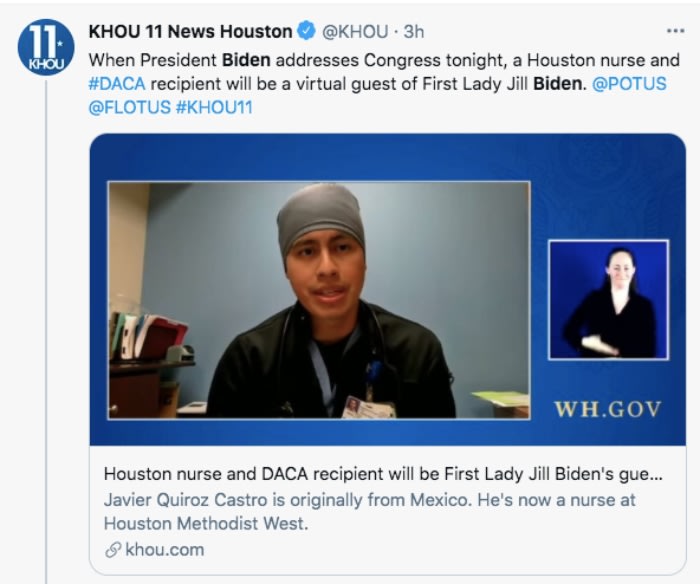This screenshot has height=584, width=700.
Task: Open the @FLOTUS mention
Action: pos(129,107)
